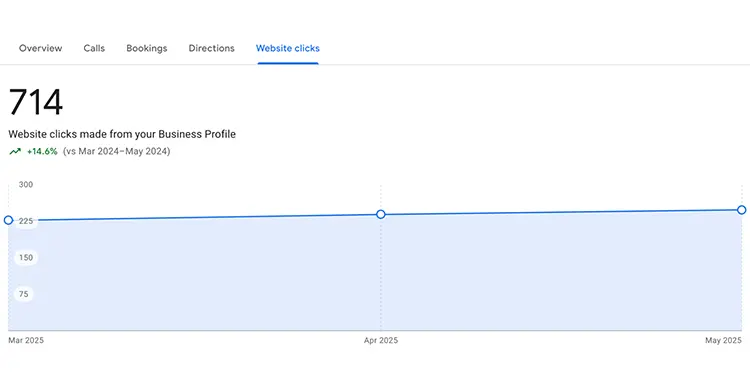Go to the Directions tab
The height and width of the screenshot is (375, 750).
point(211,48)
